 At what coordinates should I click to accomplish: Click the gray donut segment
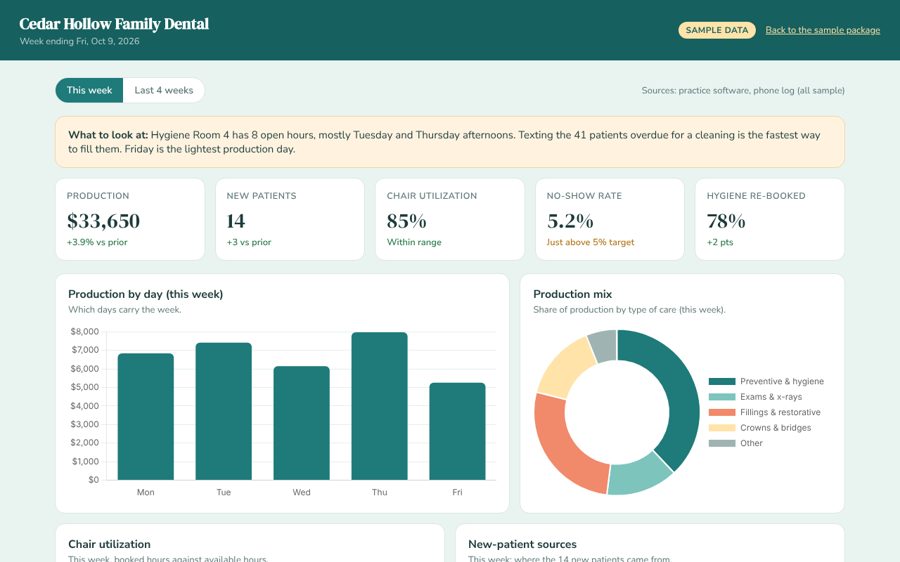pyautogui.click(x=605, y=346)
